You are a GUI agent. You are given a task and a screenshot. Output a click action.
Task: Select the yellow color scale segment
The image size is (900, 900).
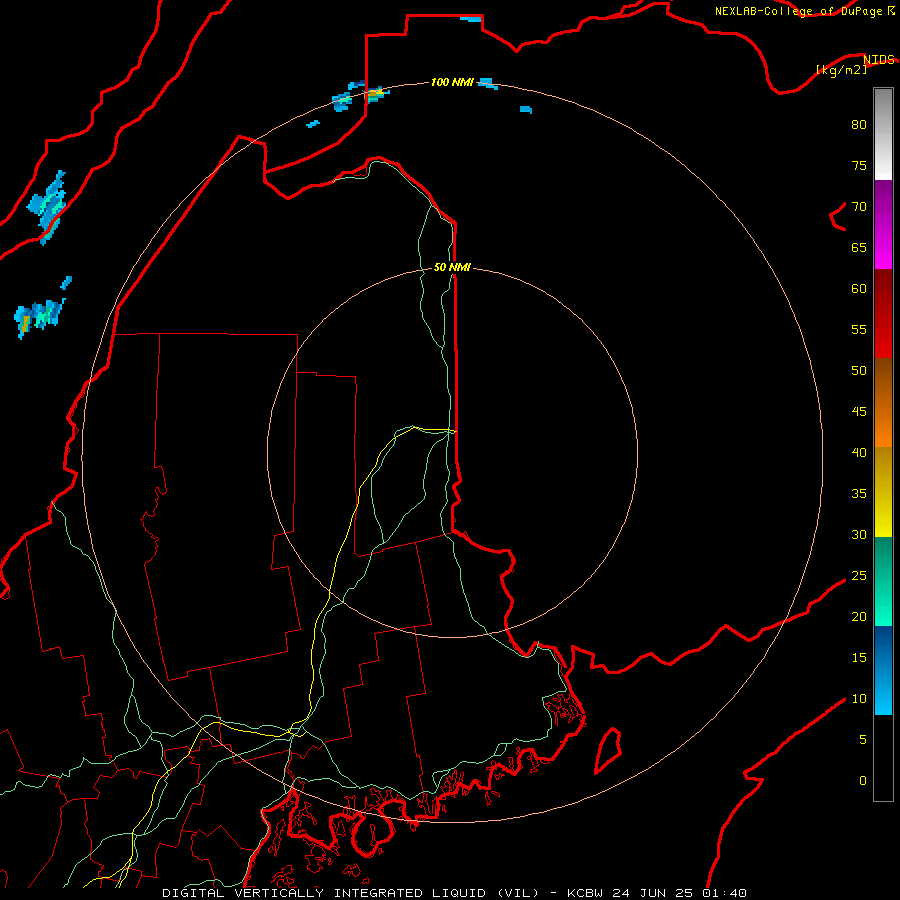[x=883, y=492]
